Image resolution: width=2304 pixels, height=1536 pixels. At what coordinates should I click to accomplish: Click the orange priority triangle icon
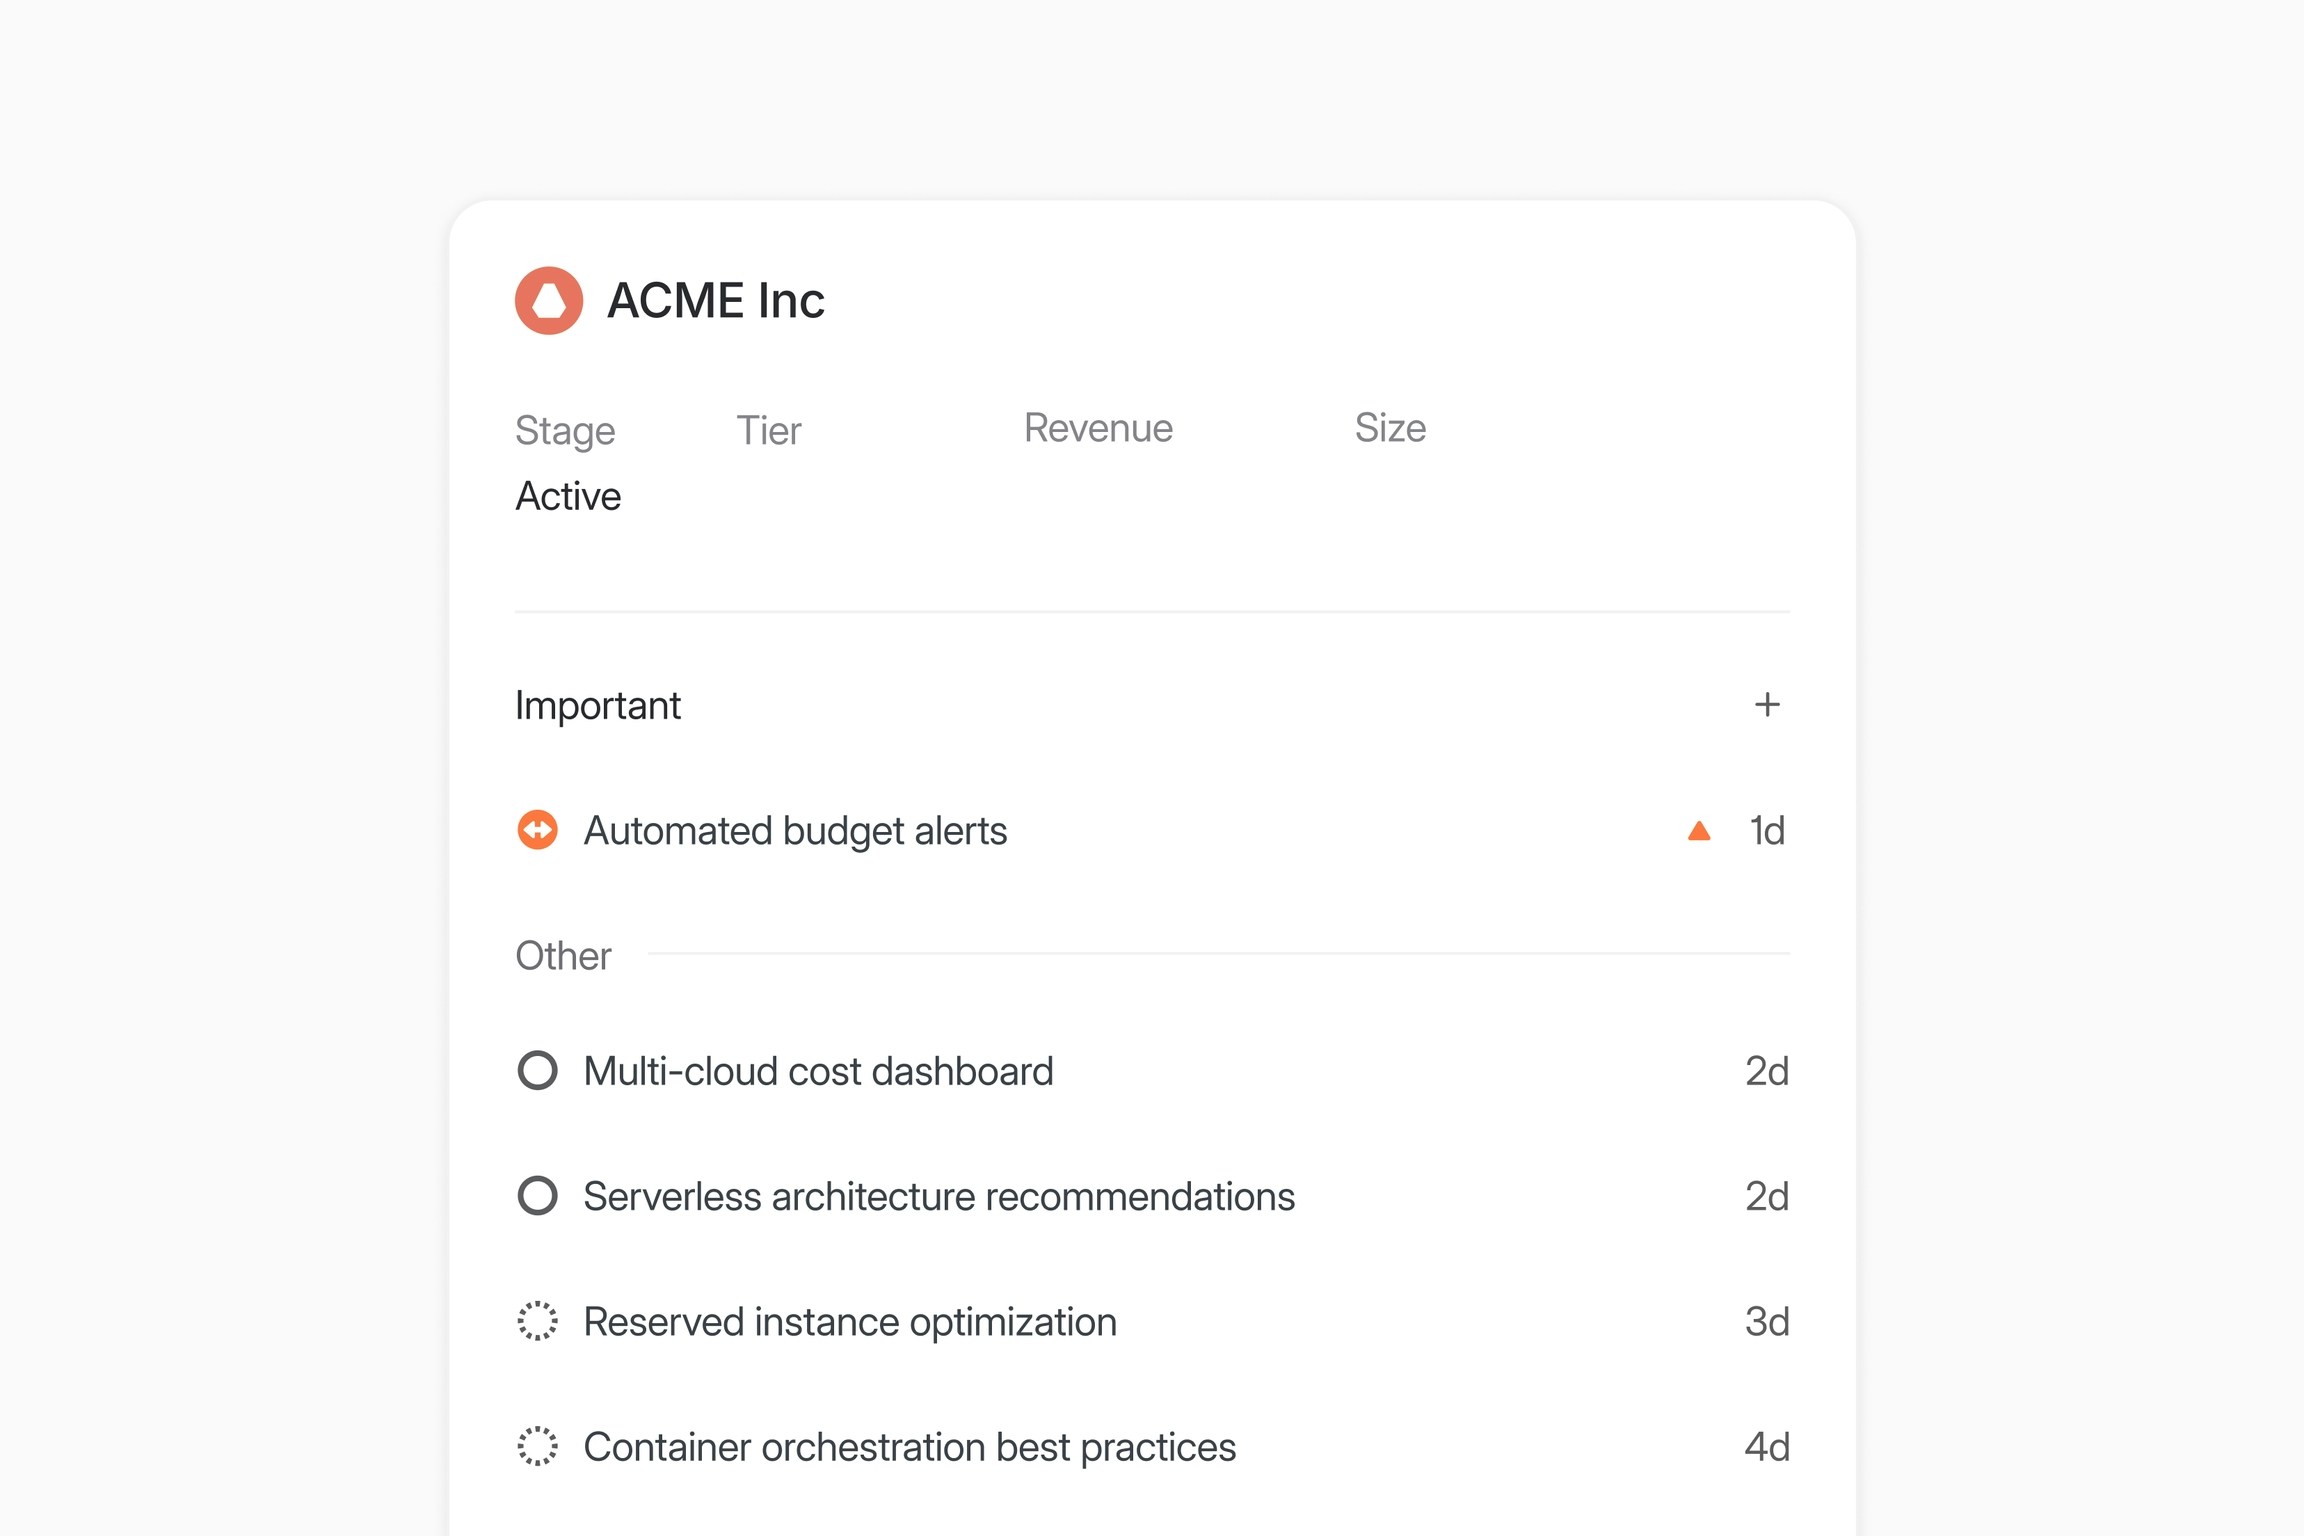click(x=1698, y=831)
